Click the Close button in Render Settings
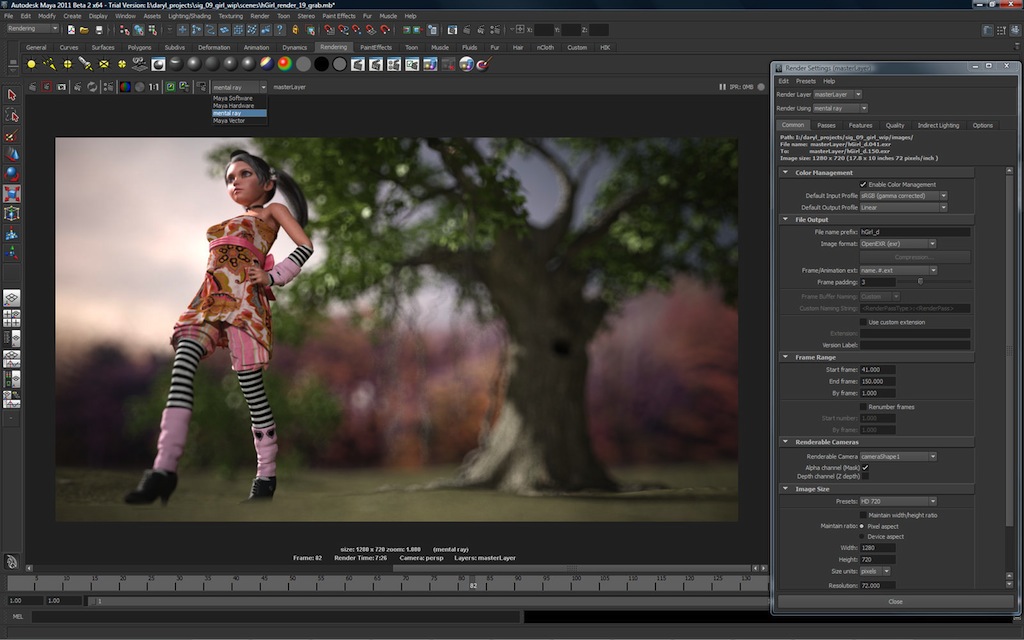This screenshot has height=640, width=1024. coord(895,601)
